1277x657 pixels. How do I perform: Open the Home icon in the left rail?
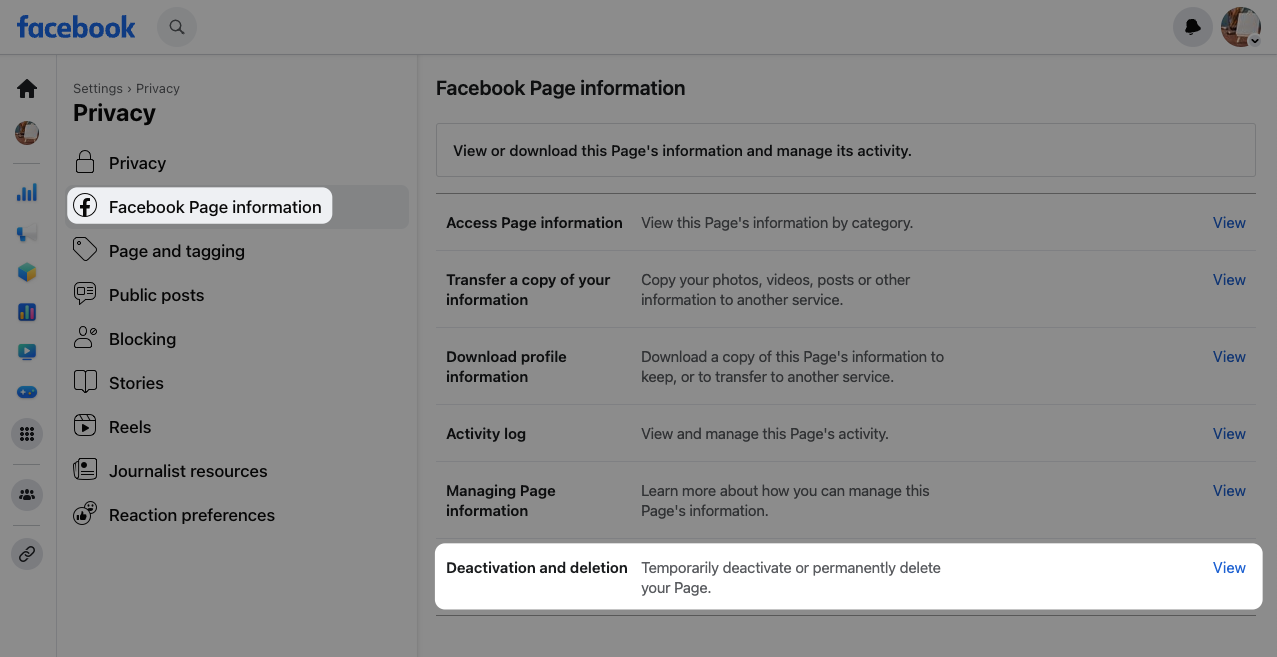(x=27, y=88)
